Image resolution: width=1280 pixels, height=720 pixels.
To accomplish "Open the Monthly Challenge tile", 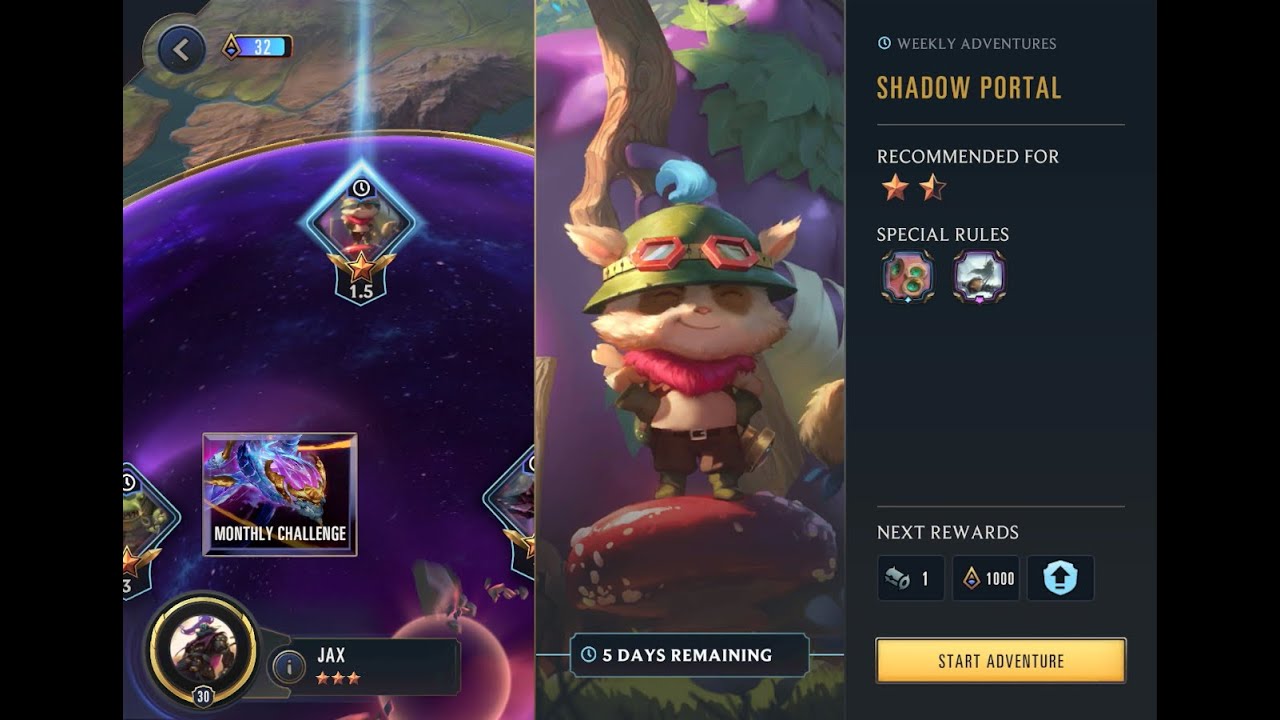I will click(x=280, y=494).
